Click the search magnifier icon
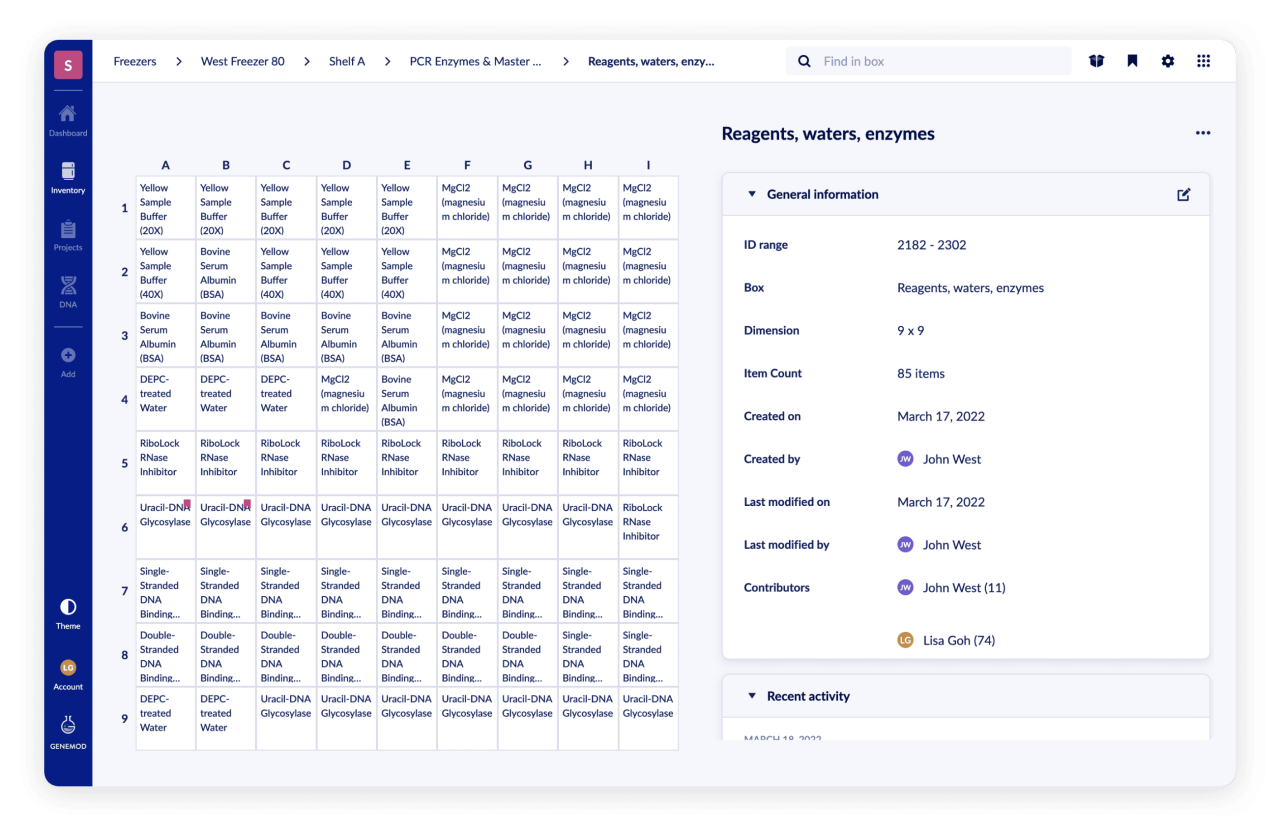 point(804,61)
